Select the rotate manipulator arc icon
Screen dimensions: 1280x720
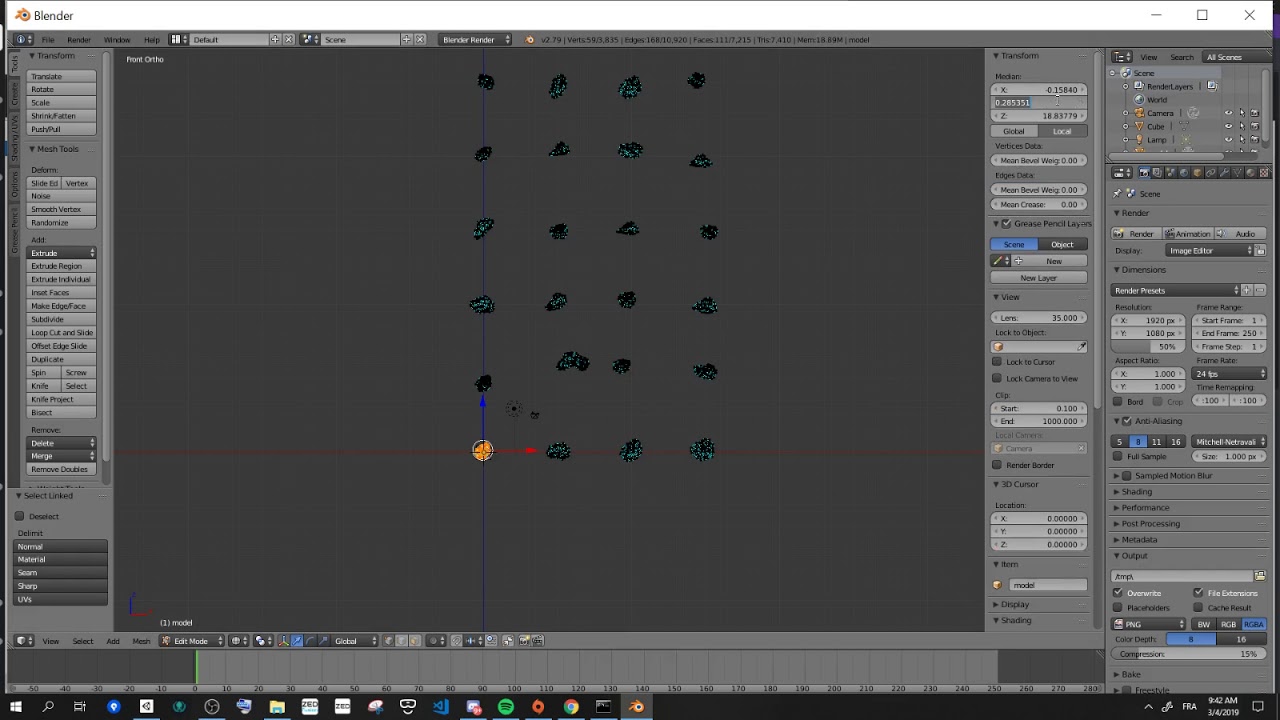[310, 641]
